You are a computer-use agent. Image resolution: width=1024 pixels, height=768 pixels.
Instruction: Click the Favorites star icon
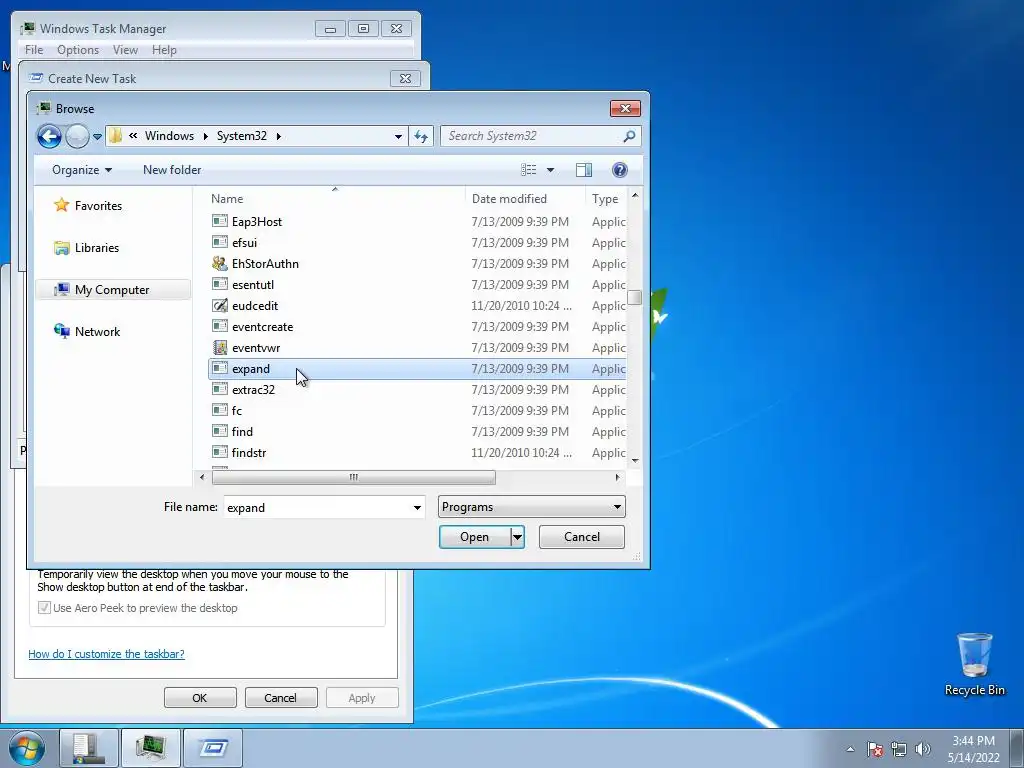(61, 205)
